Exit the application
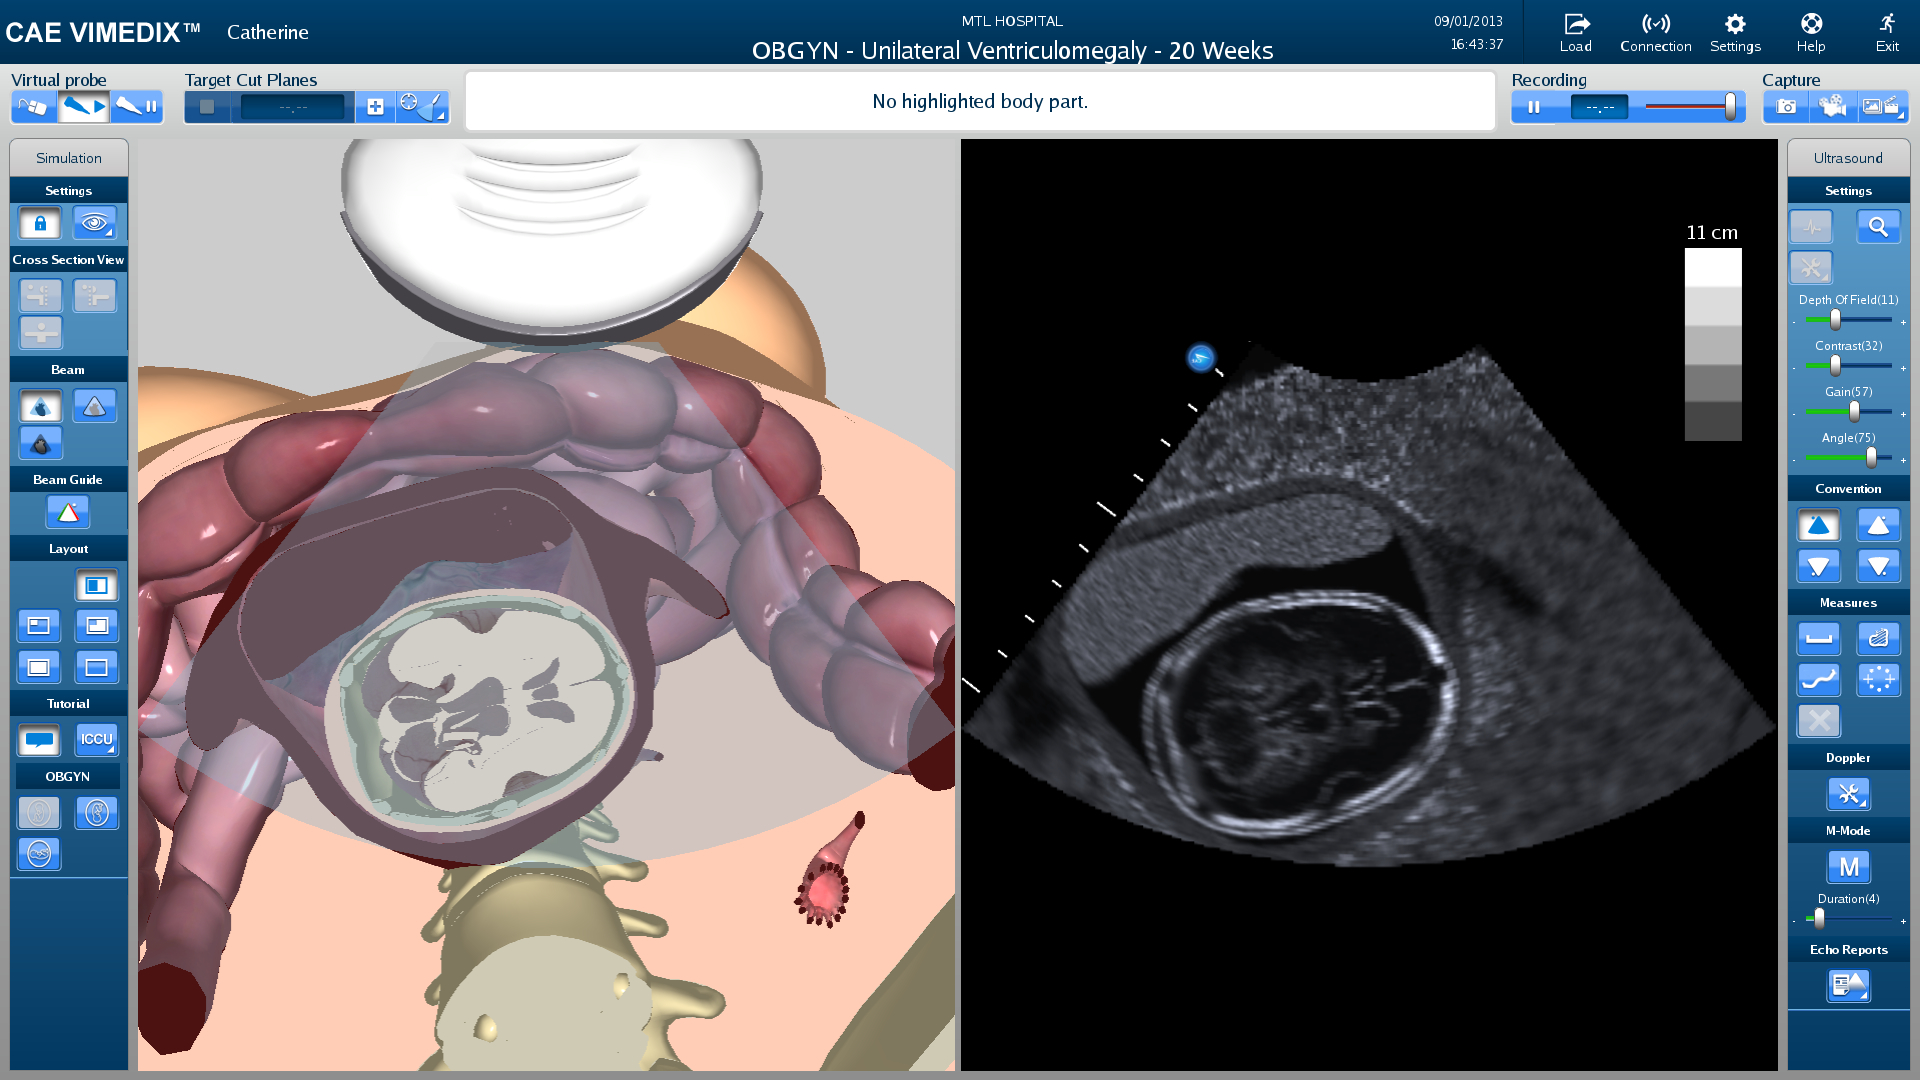1920x1080 pixels. (x=1887, y=32)
